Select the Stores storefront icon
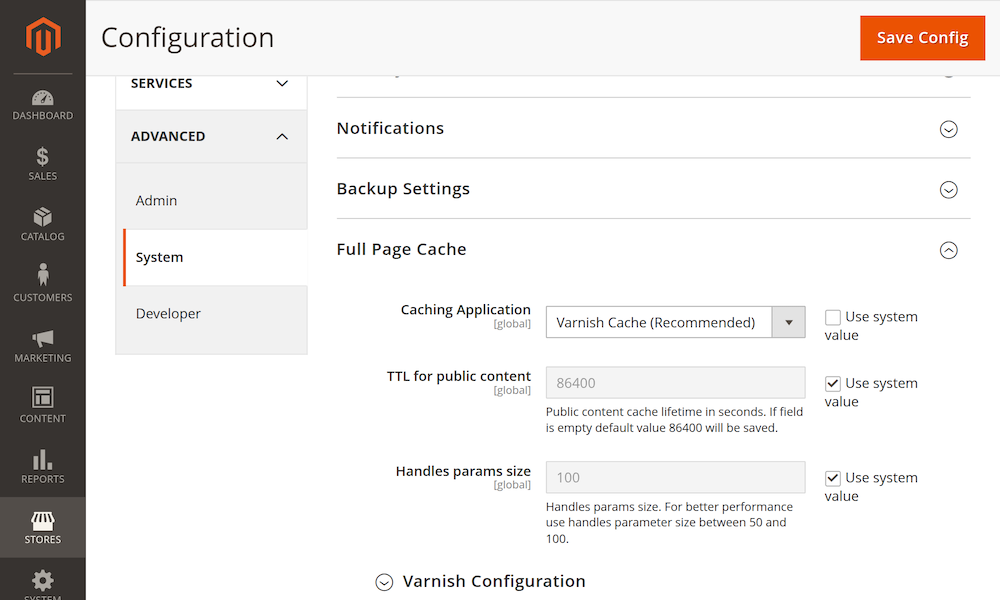Viewport: 1000px width, 600px height. tap(43, 527)
